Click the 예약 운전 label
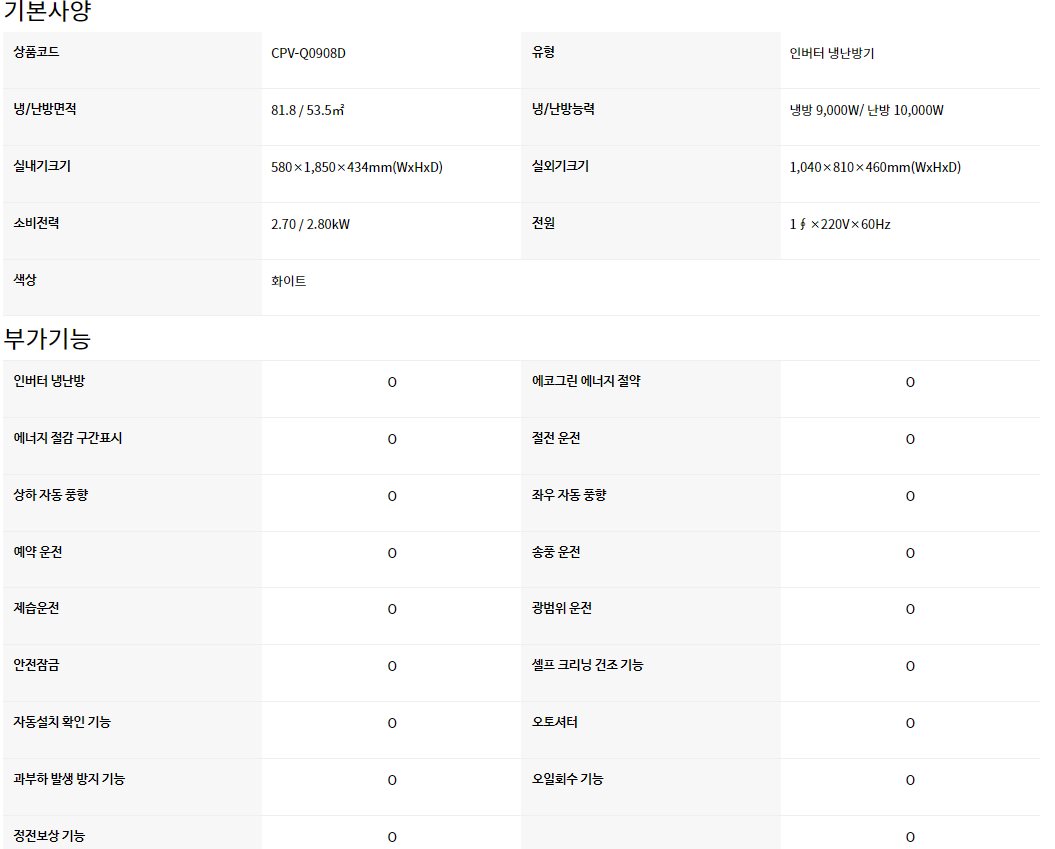Screen dimensions: 1055x849 click(38, 552)
